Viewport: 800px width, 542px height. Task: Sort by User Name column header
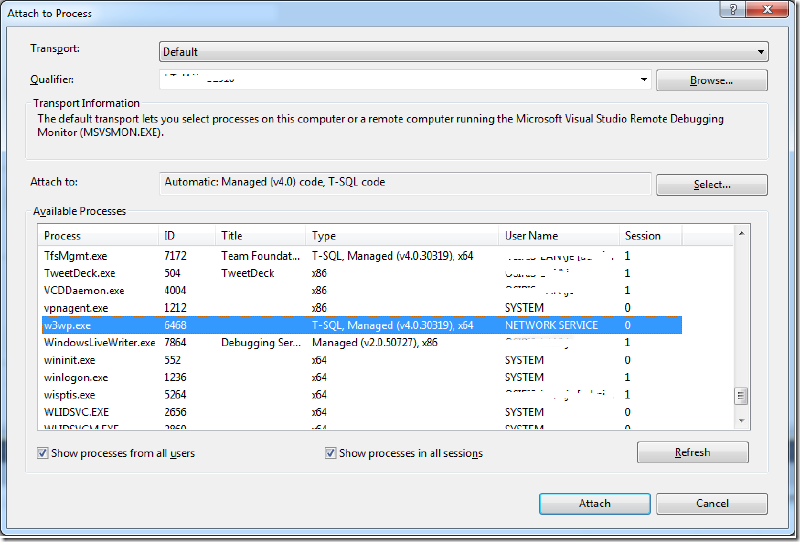[x=559, y=236]
